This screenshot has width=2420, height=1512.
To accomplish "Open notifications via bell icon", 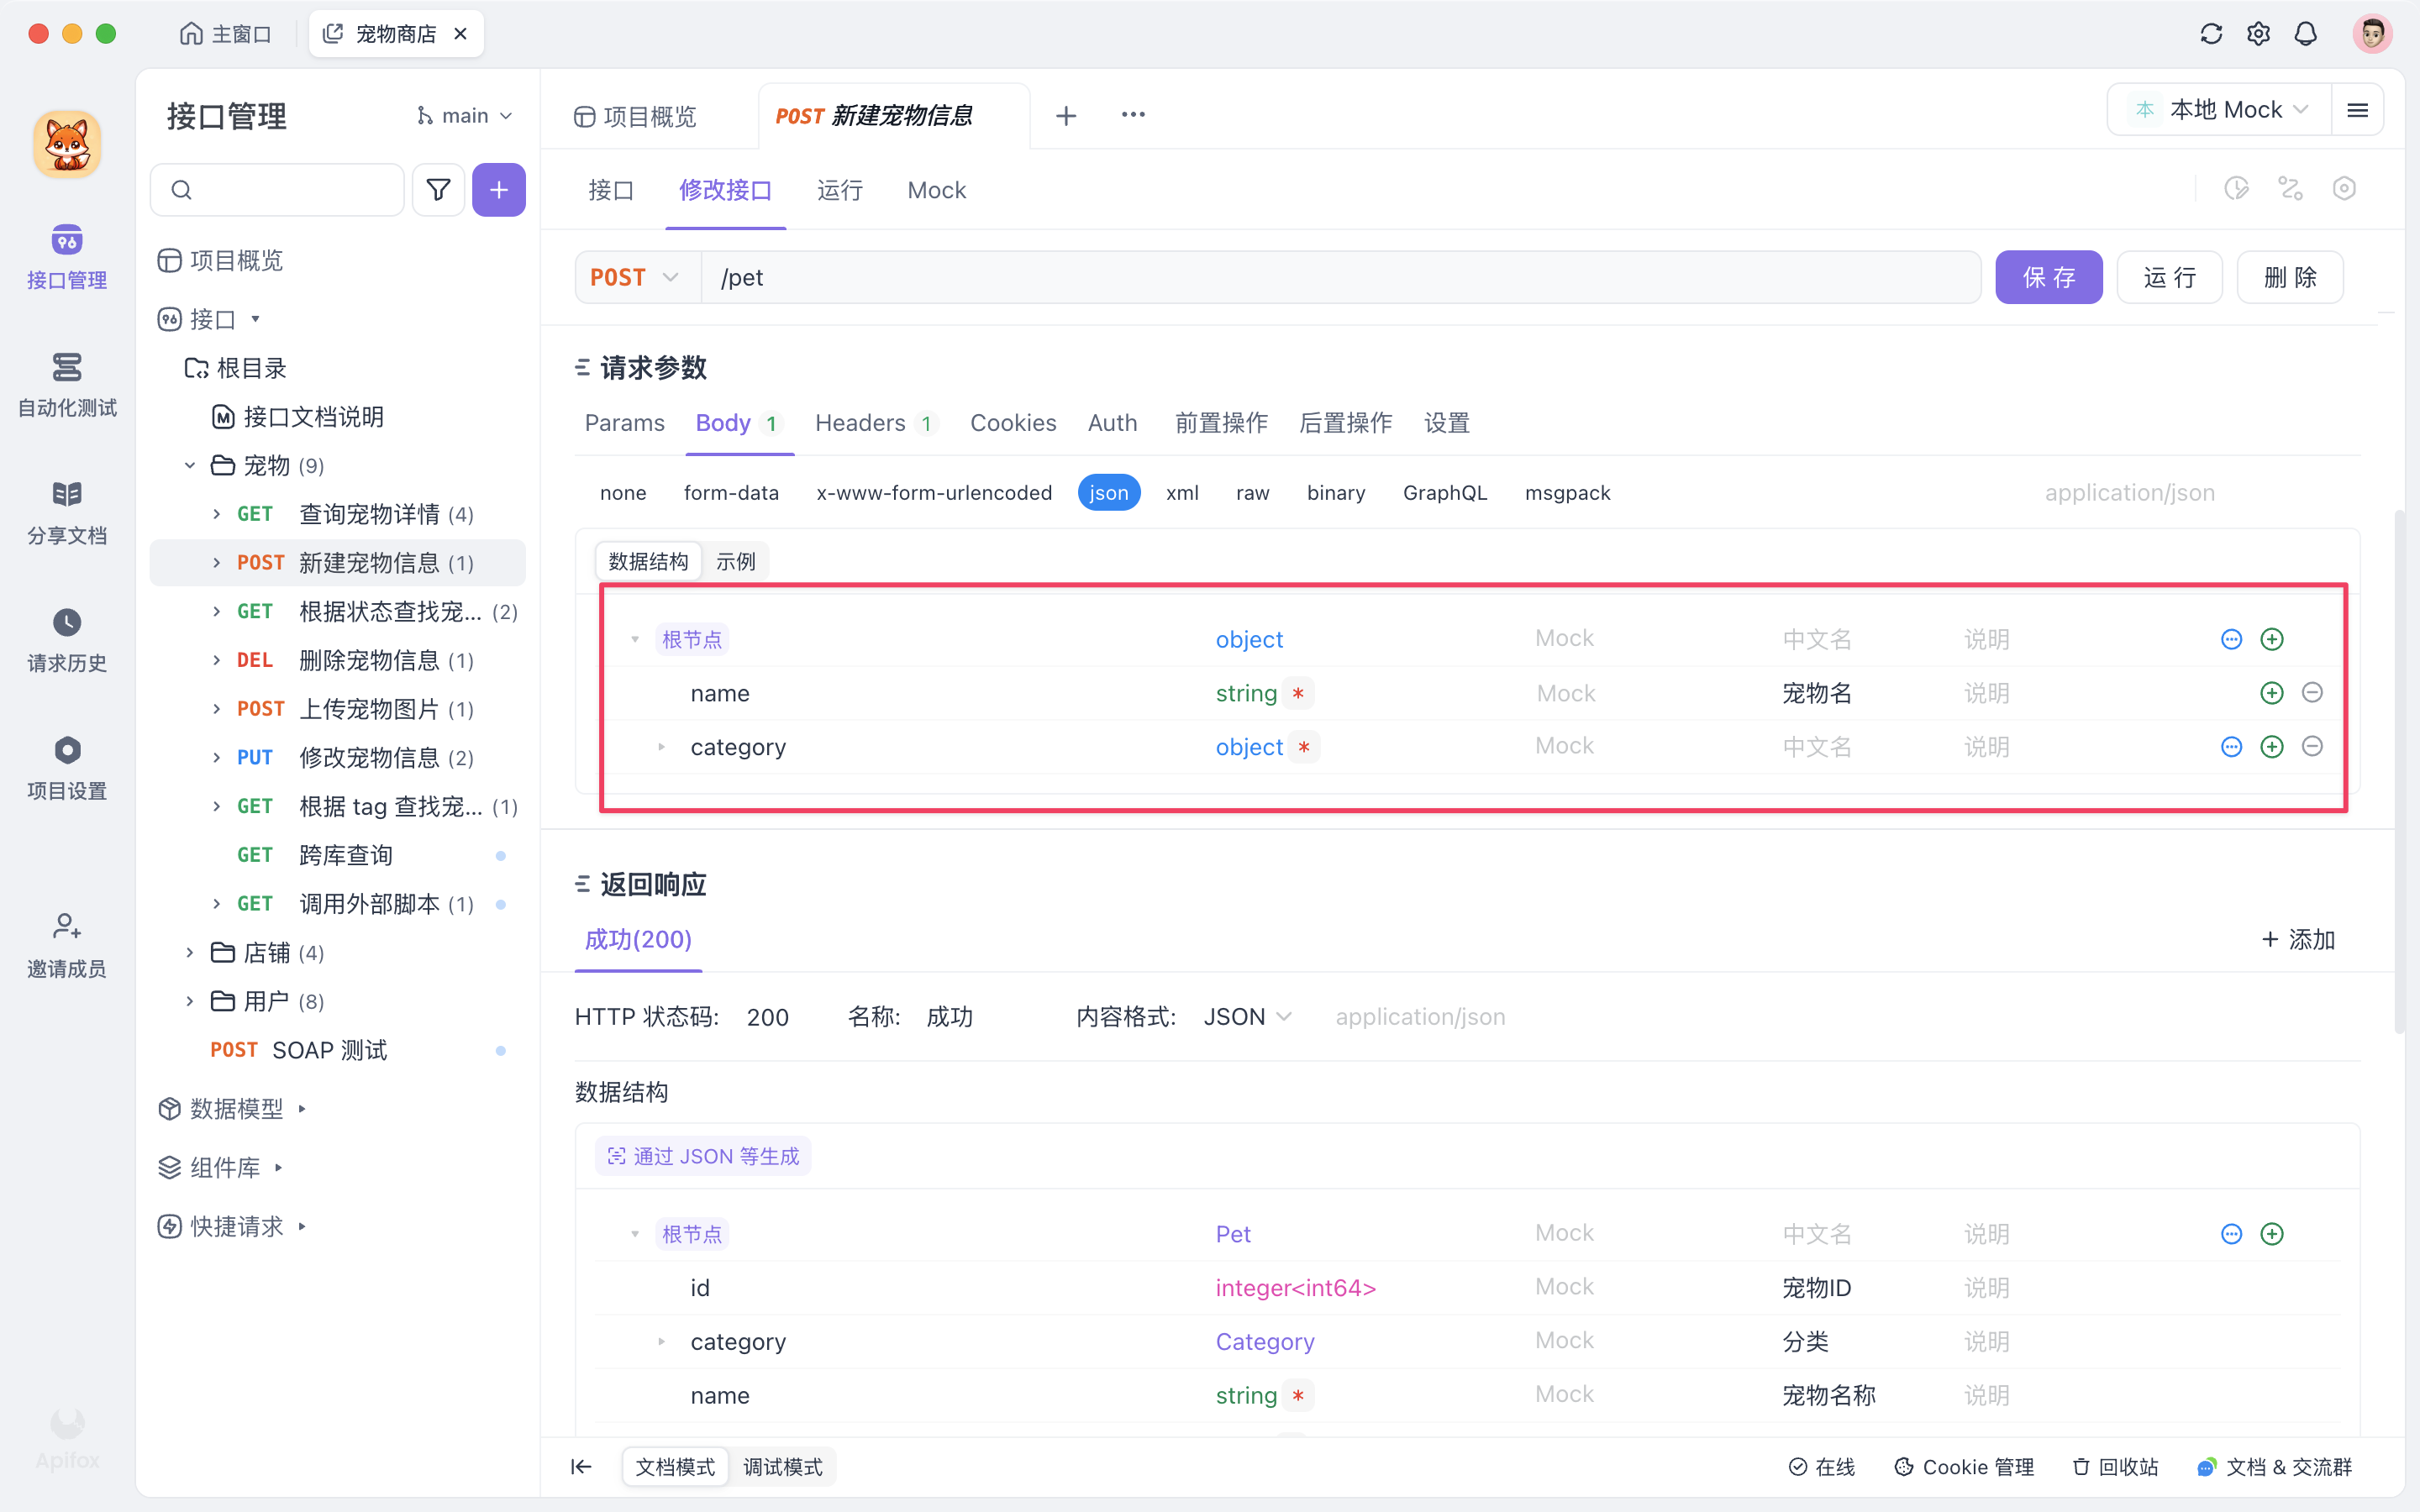I will pyautogui.click(x=2305, y=33).
